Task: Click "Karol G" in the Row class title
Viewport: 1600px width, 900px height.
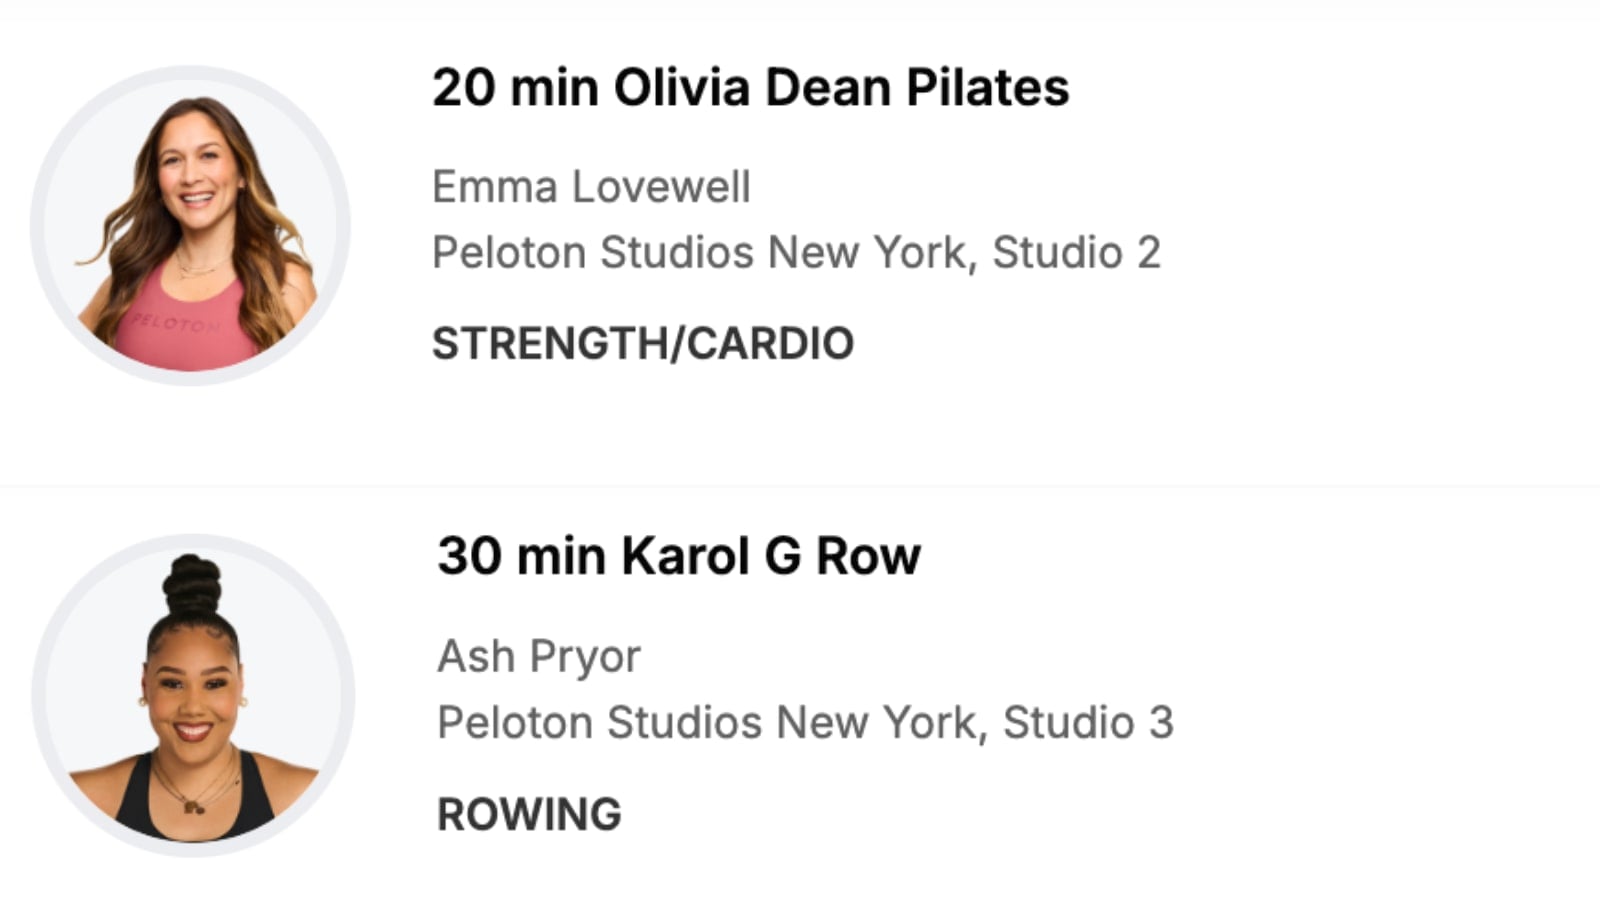Action: click(x=710, y=557)
